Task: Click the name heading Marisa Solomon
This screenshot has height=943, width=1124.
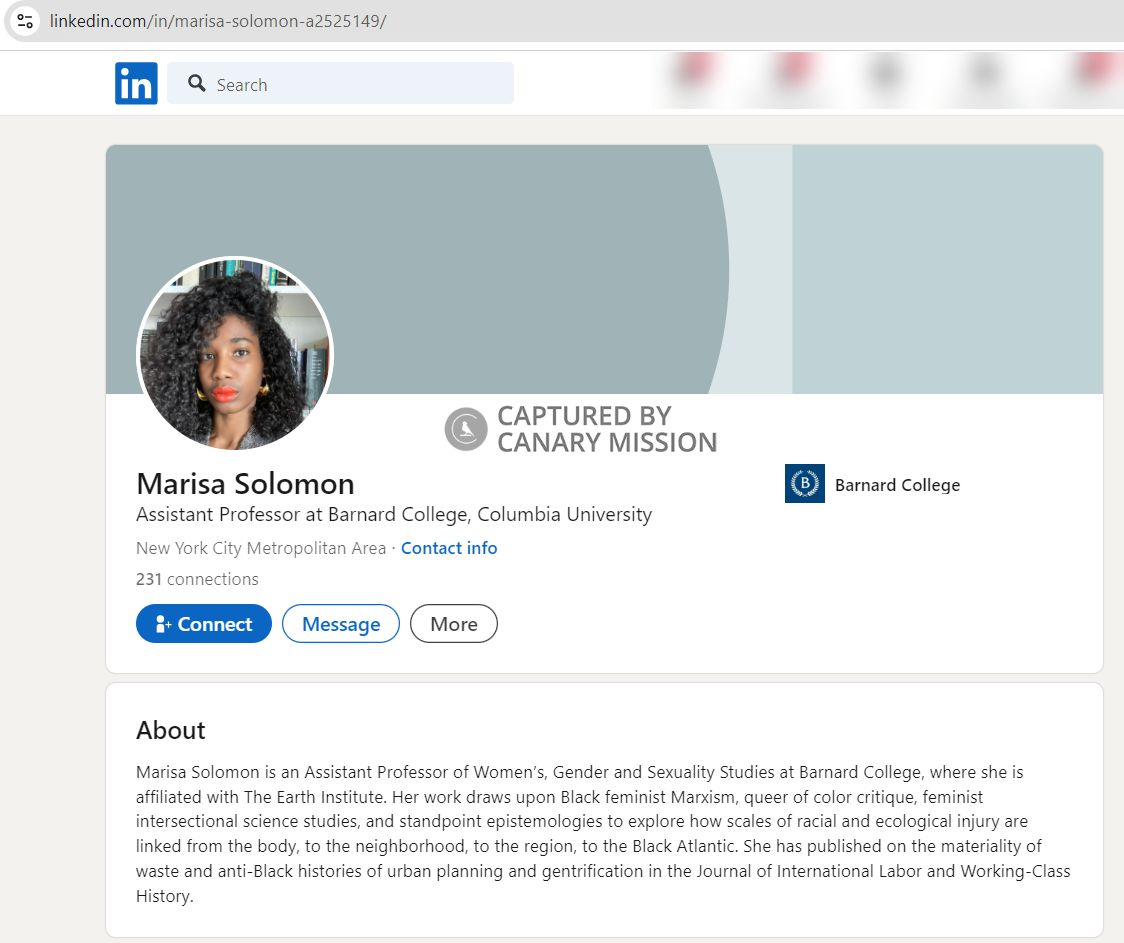Action: [x=245, y=484]
